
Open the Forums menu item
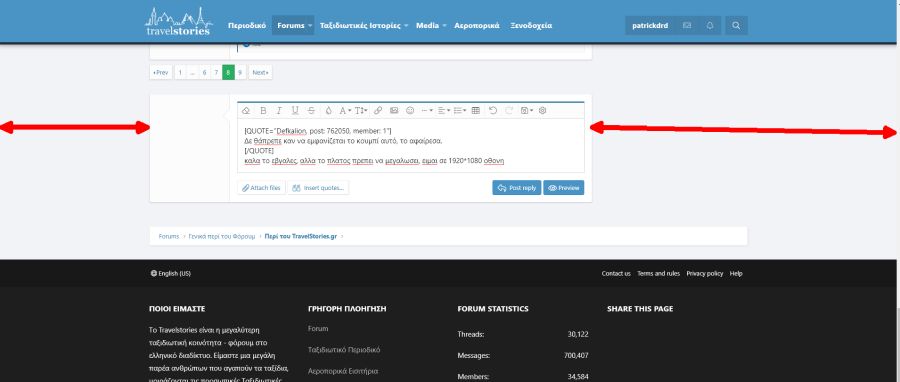tap(290, 25)
